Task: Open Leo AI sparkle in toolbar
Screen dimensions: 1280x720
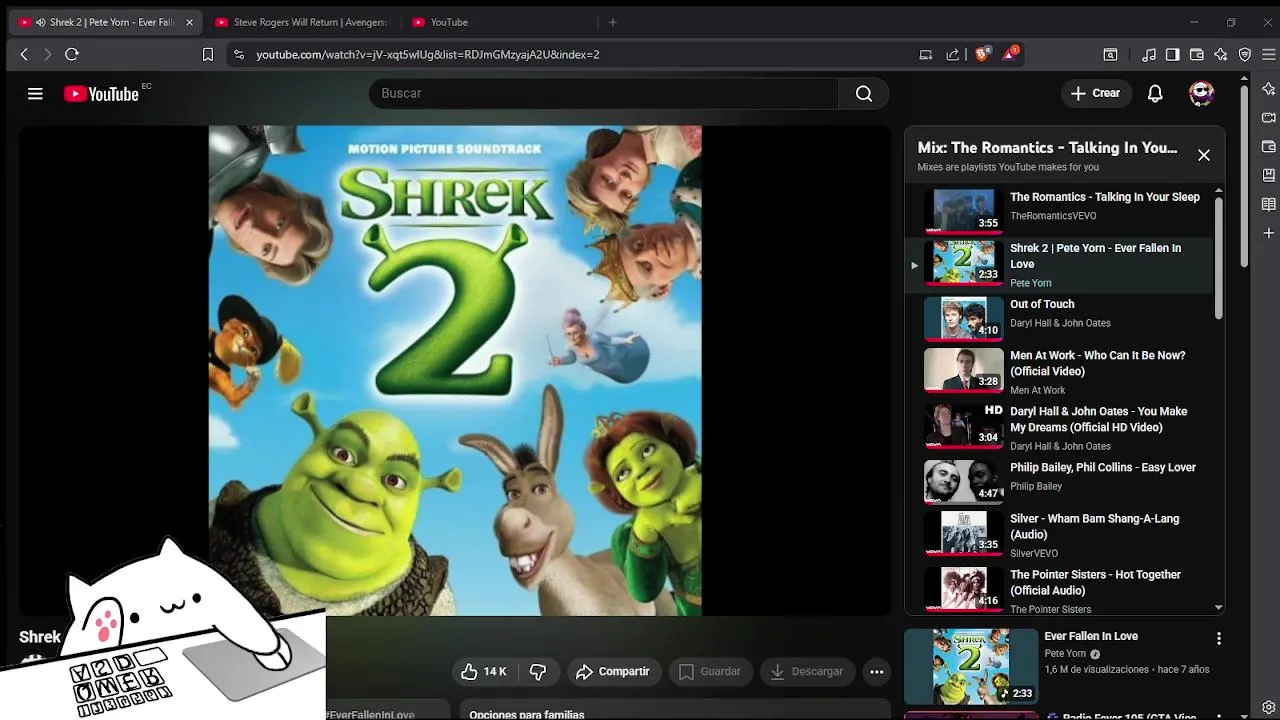Action: pyautogui.click(x=1221, y=55)
